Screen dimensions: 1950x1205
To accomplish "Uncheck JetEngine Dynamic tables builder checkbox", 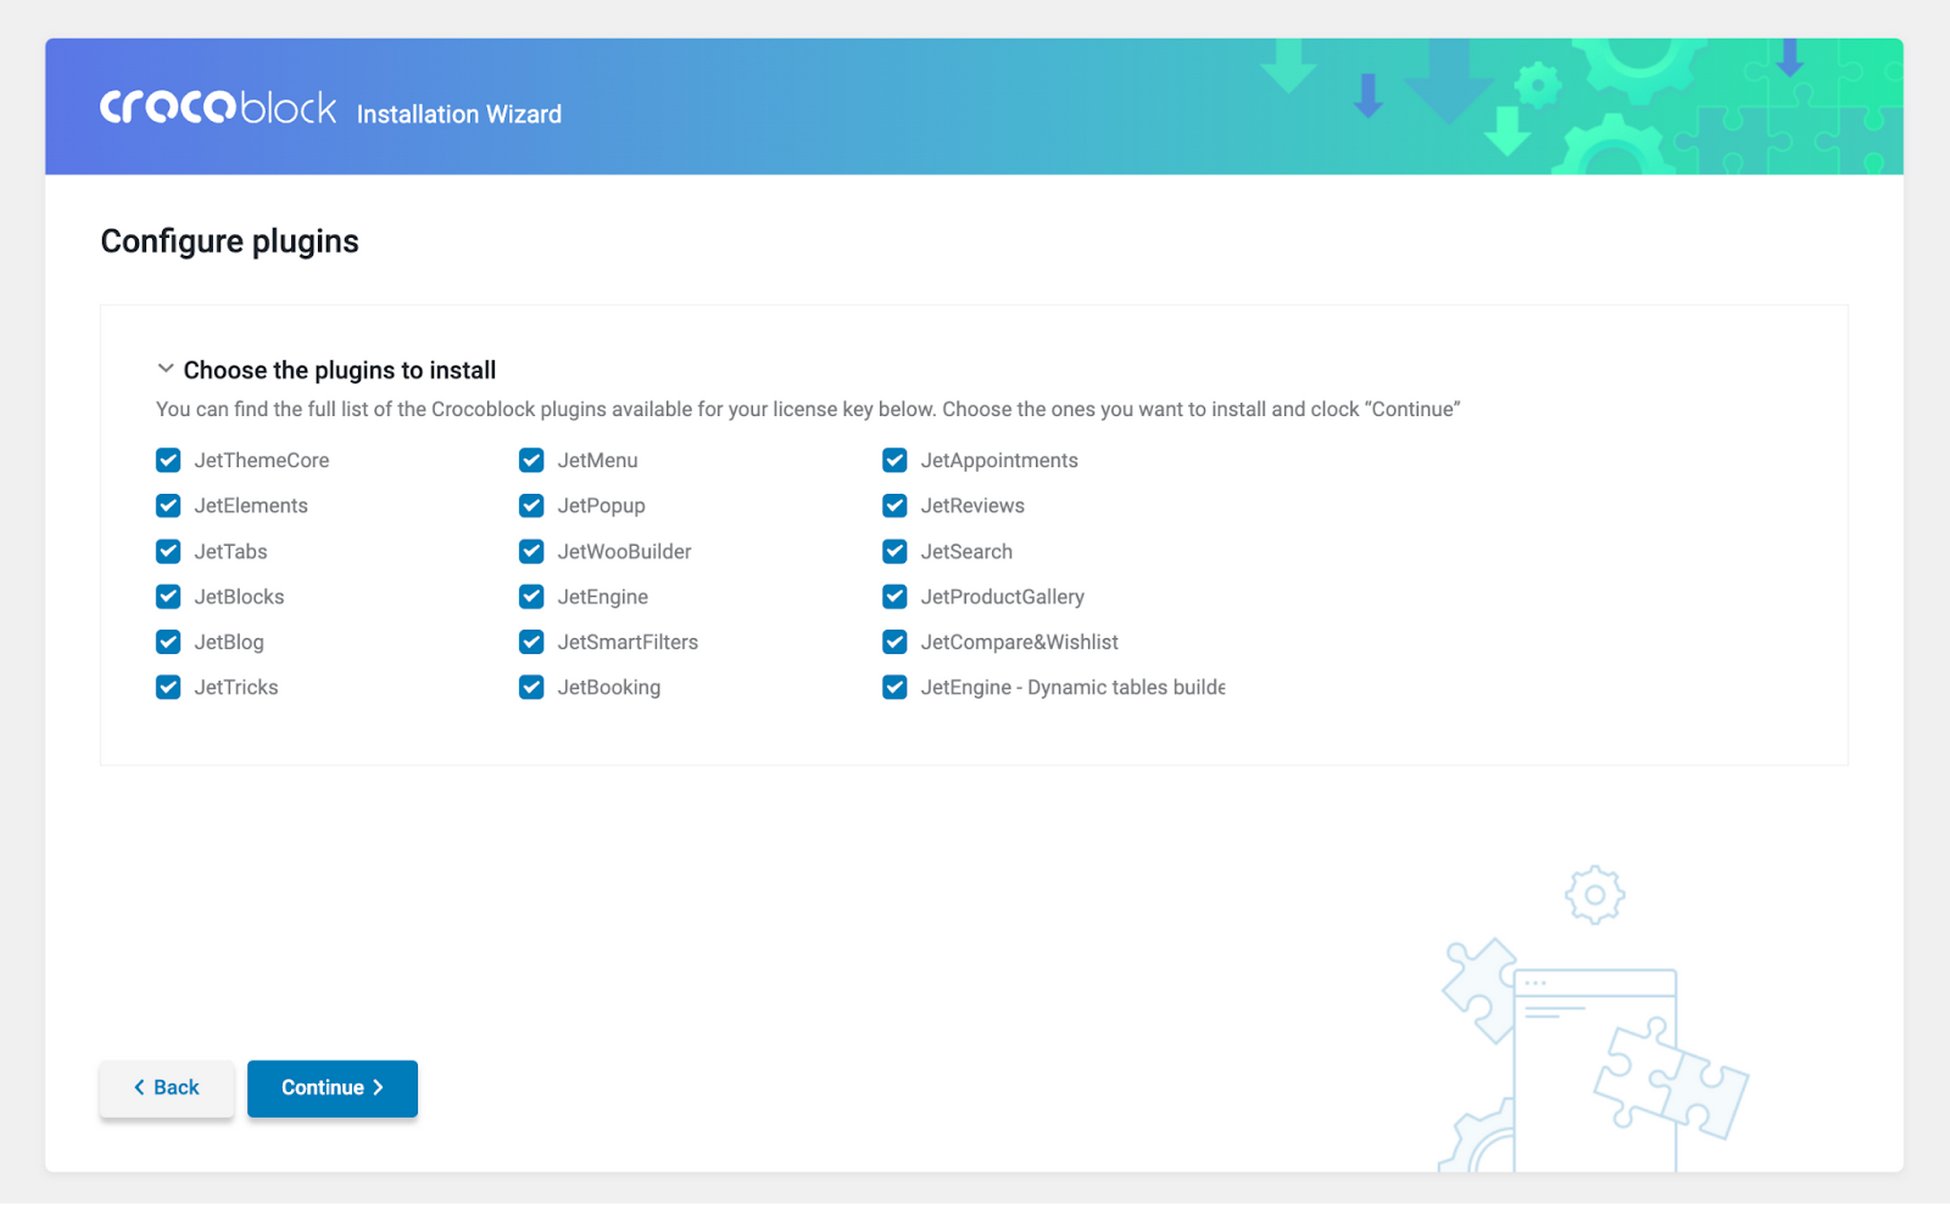I will [894, 687].
